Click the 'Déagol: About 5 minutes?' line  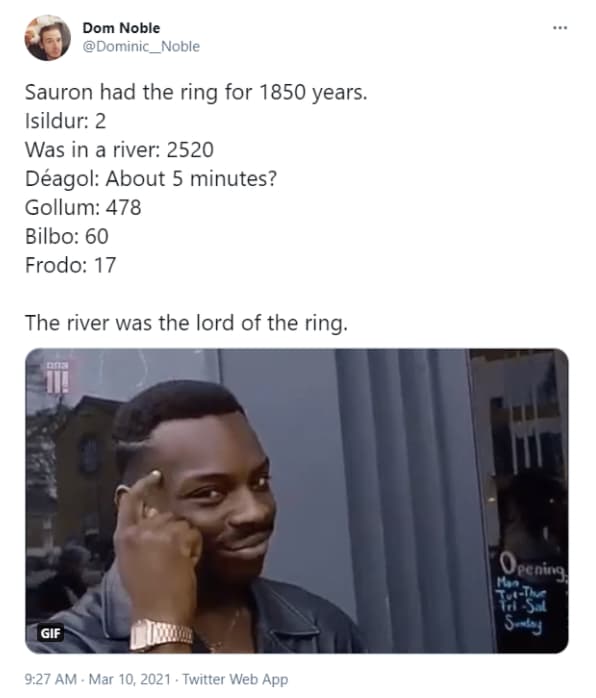click(151, 179)
